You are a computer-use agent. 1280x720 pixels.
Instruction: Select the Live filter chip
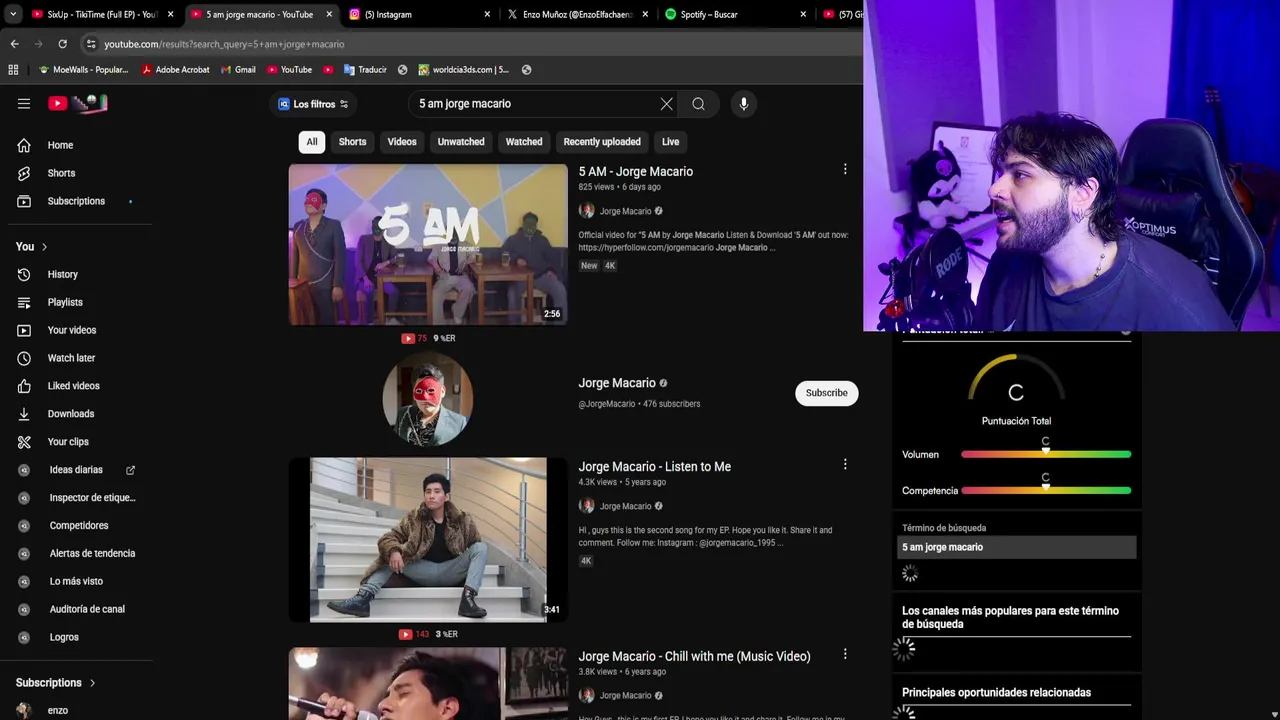(670, 142)
